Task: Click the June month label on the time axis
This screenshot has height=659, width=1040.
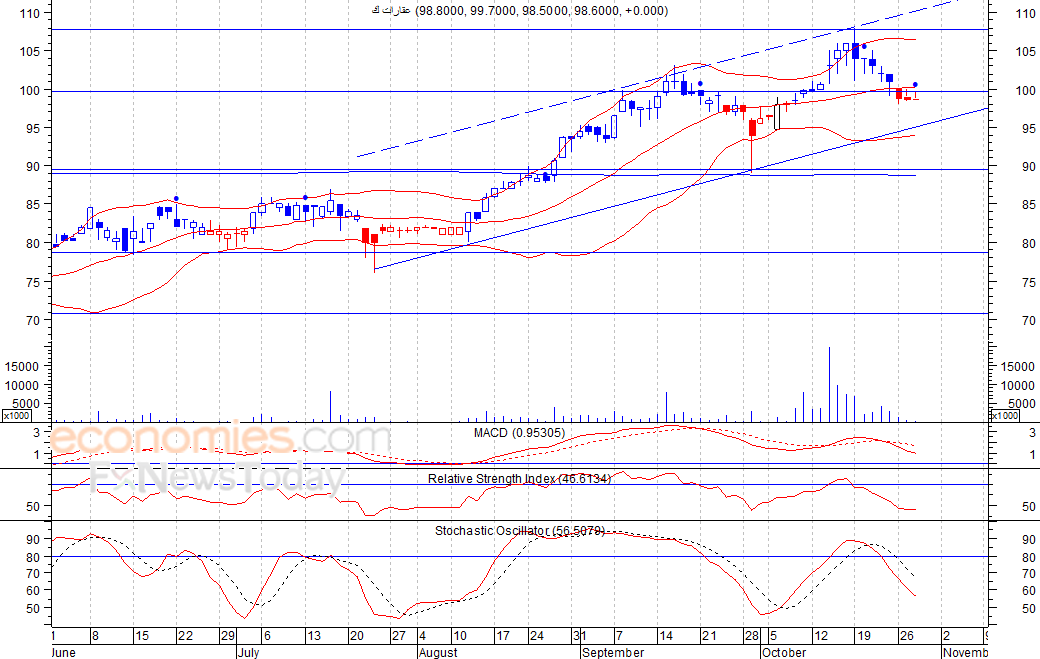Action: [x=63, y=652]
